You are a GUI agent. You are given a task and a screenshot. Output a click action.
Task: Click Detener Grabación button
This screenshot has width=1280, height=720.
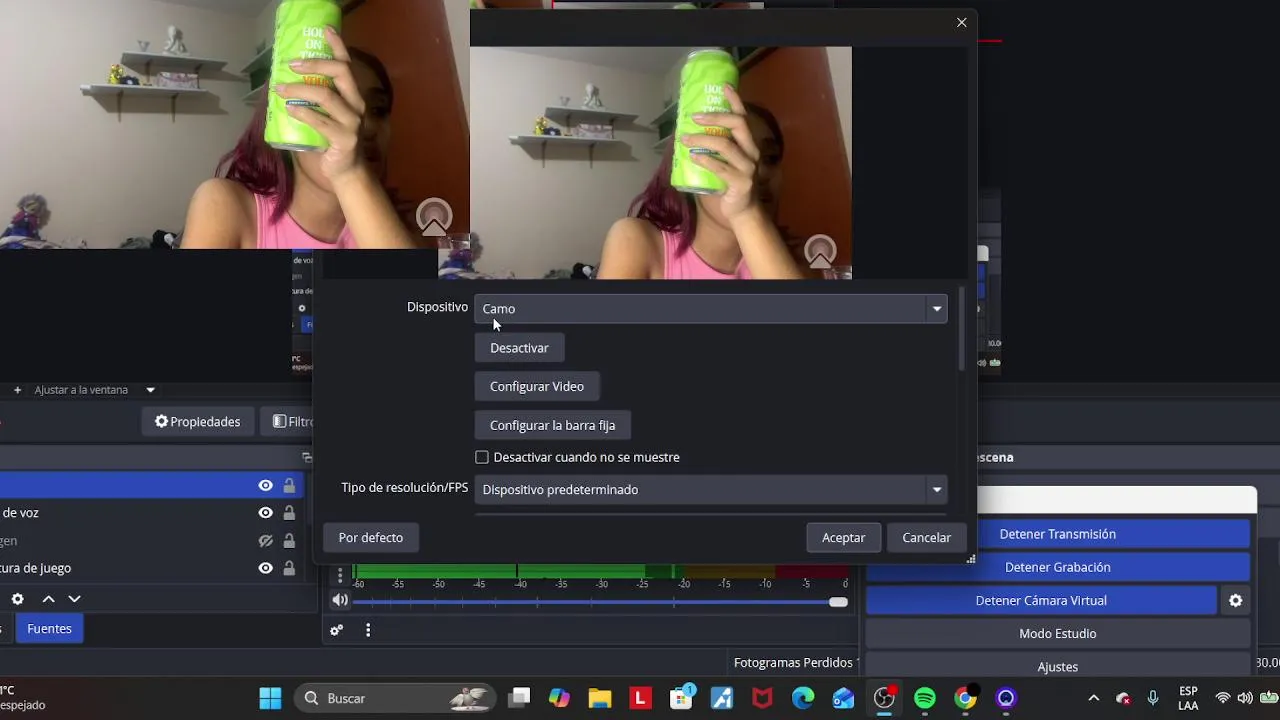pos(1057,567)
